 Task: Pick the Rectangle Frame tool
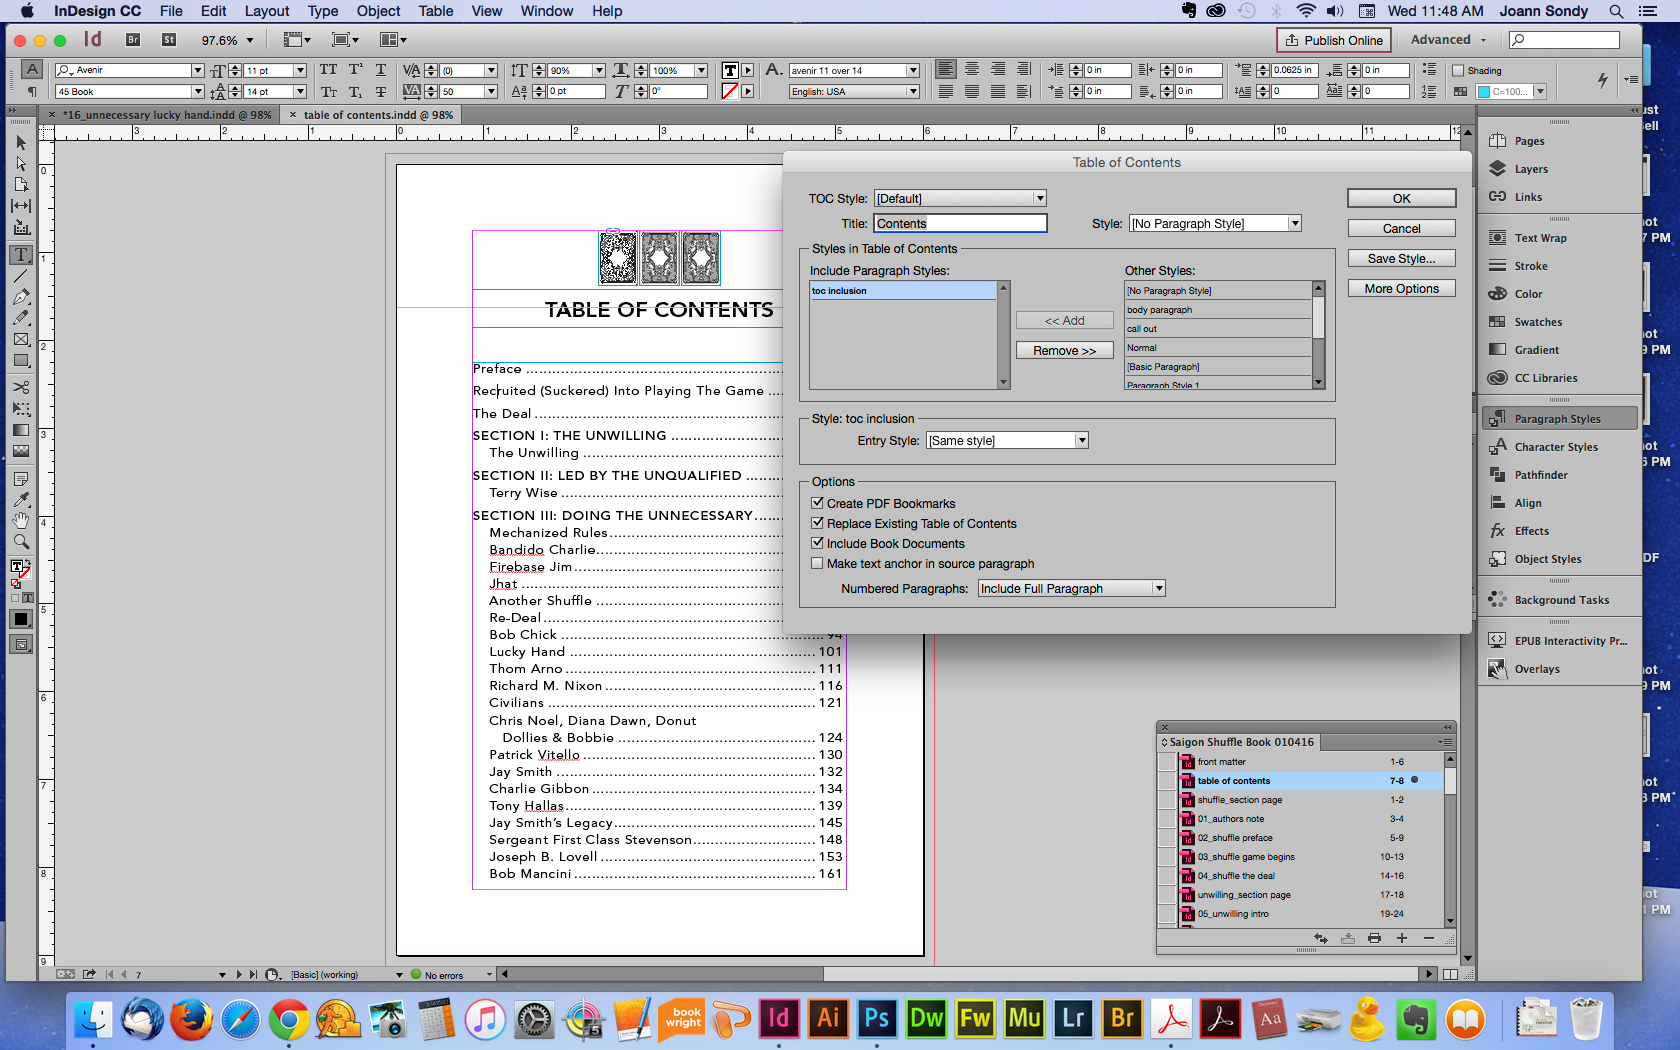coord(21,339)
